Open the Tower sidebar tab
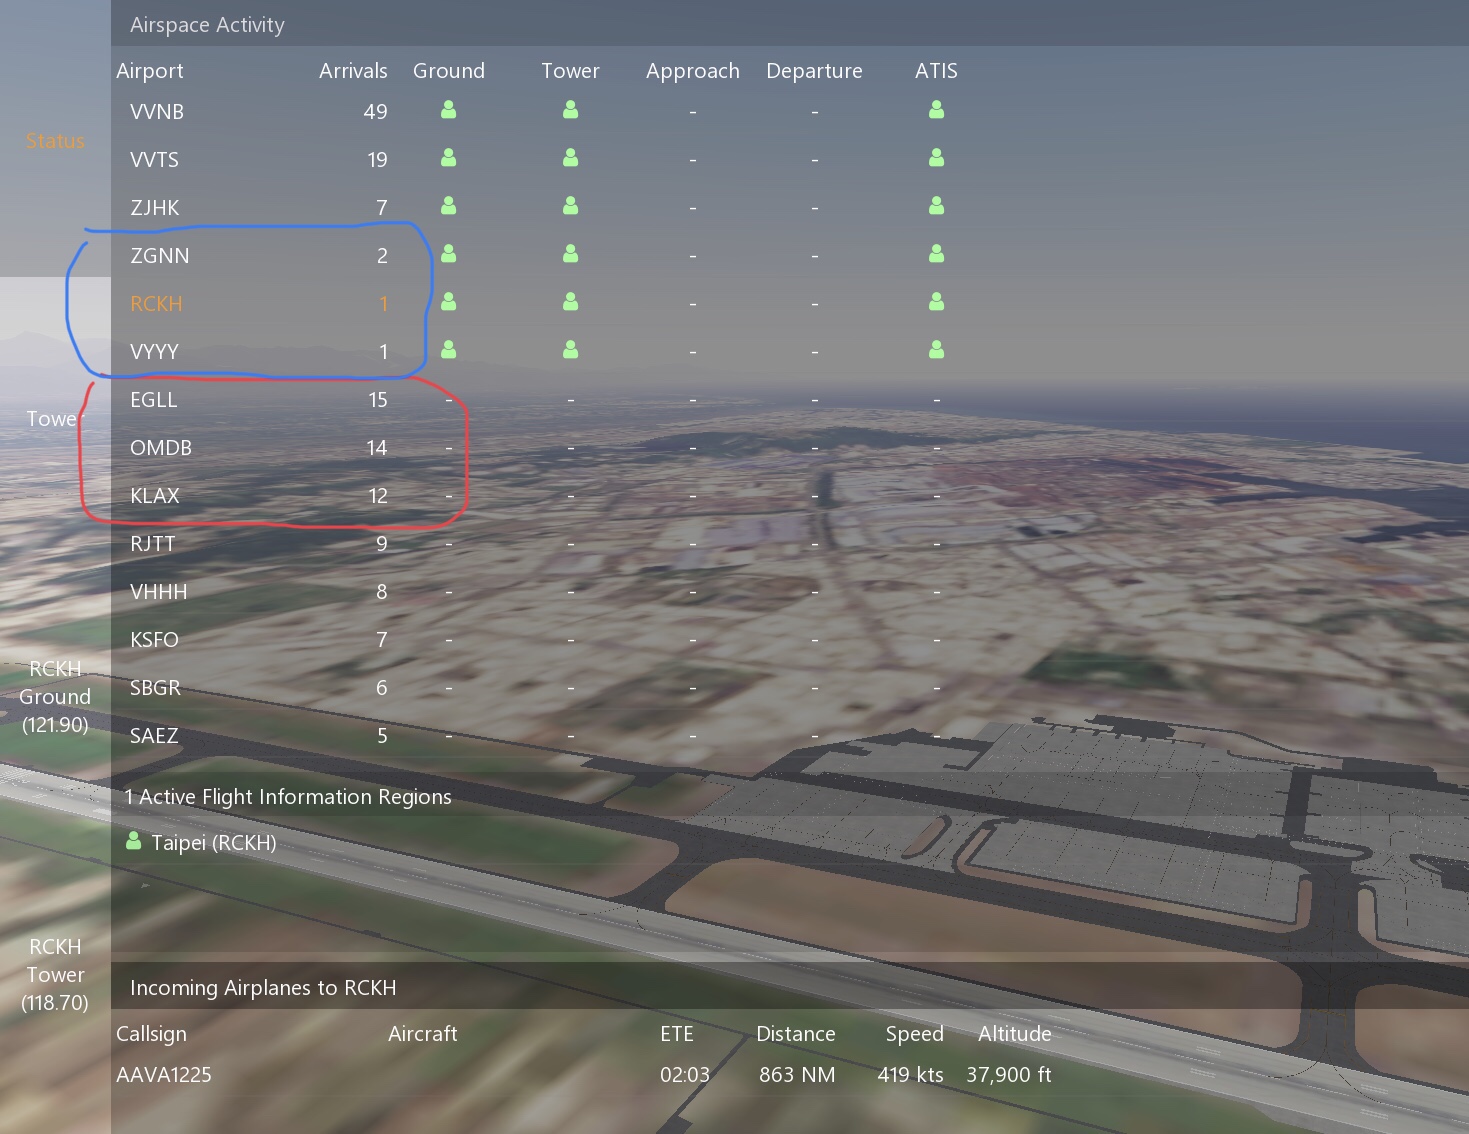1469x1134 pixels. [x=55, y=419]
